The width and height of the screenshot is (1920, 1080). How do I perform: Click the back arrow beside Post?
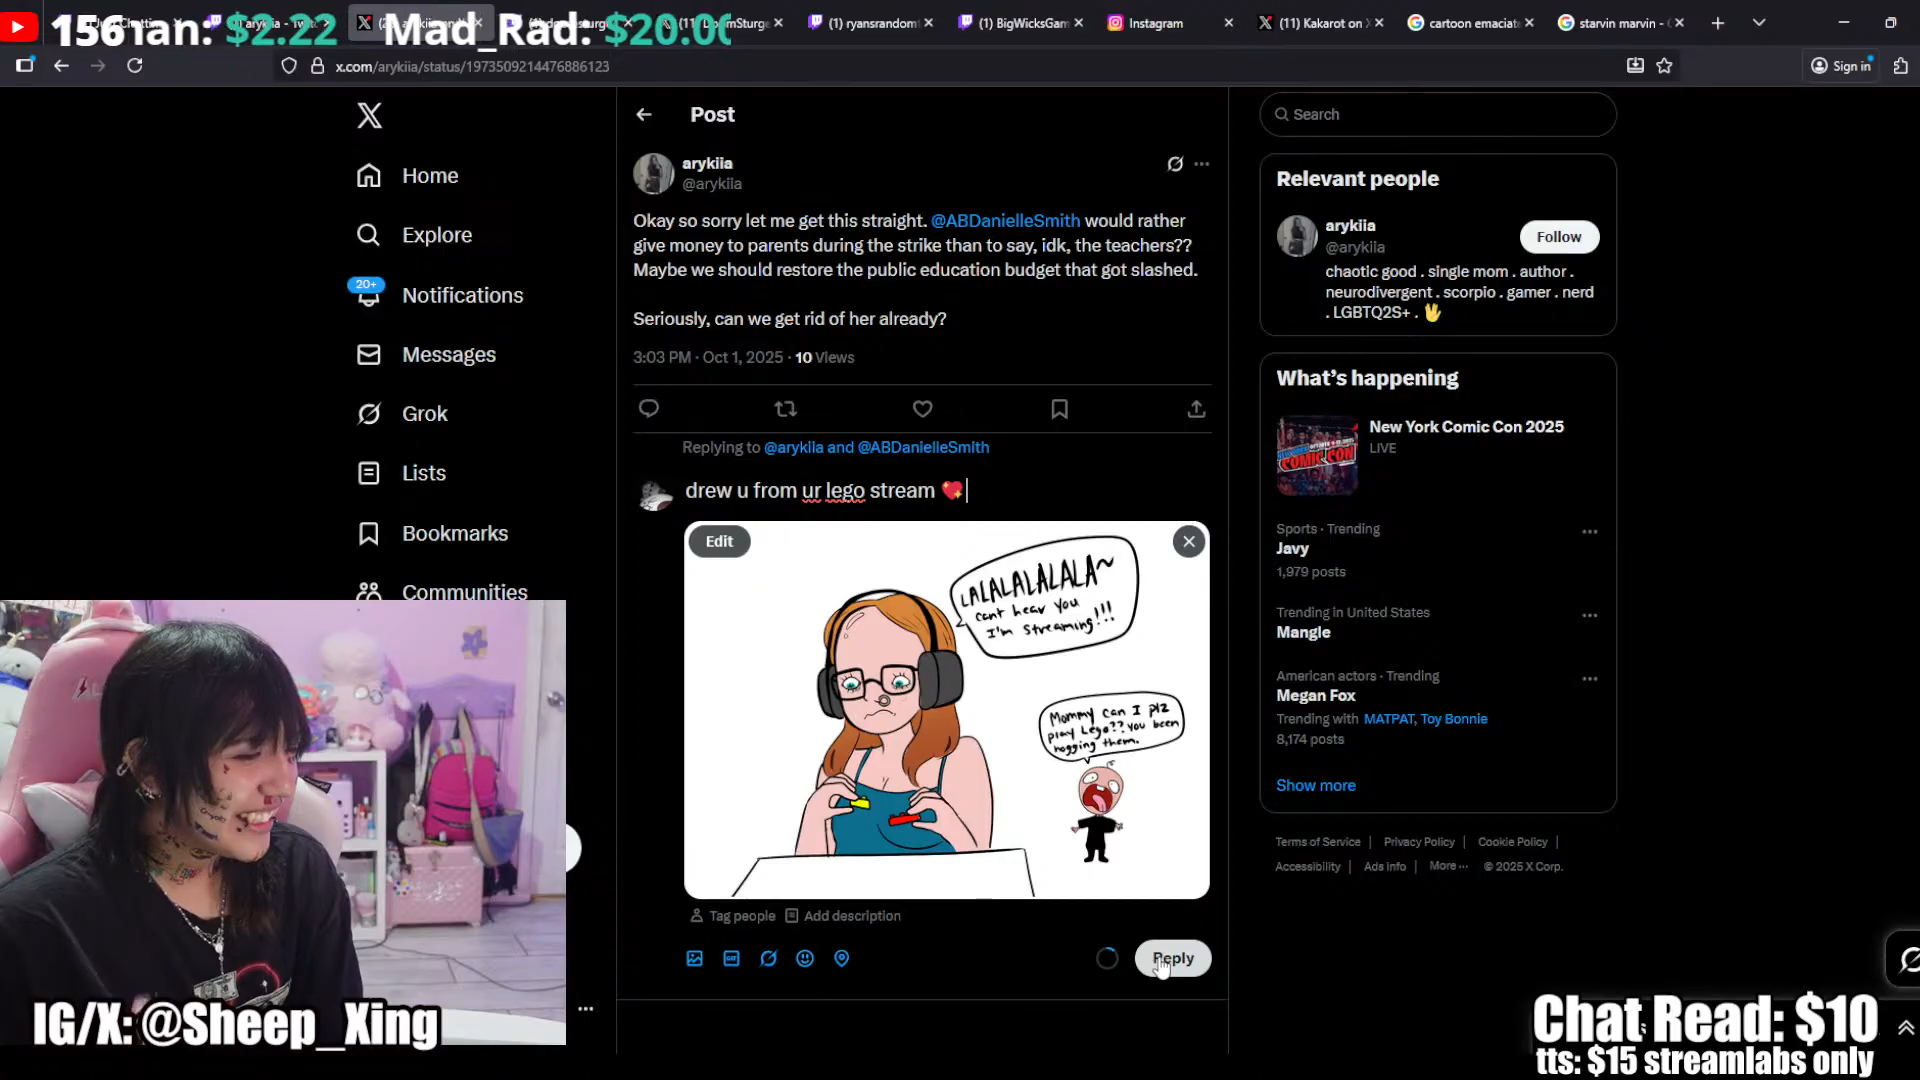coord(644,115)
